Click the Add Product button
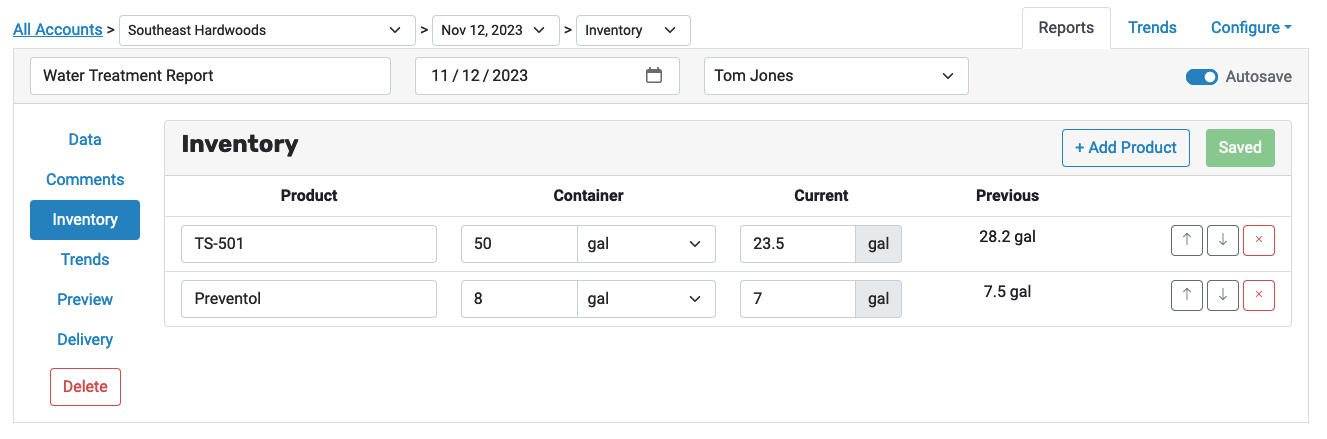Viewport: 1327px width, 439px height. tap(1126, 148)
